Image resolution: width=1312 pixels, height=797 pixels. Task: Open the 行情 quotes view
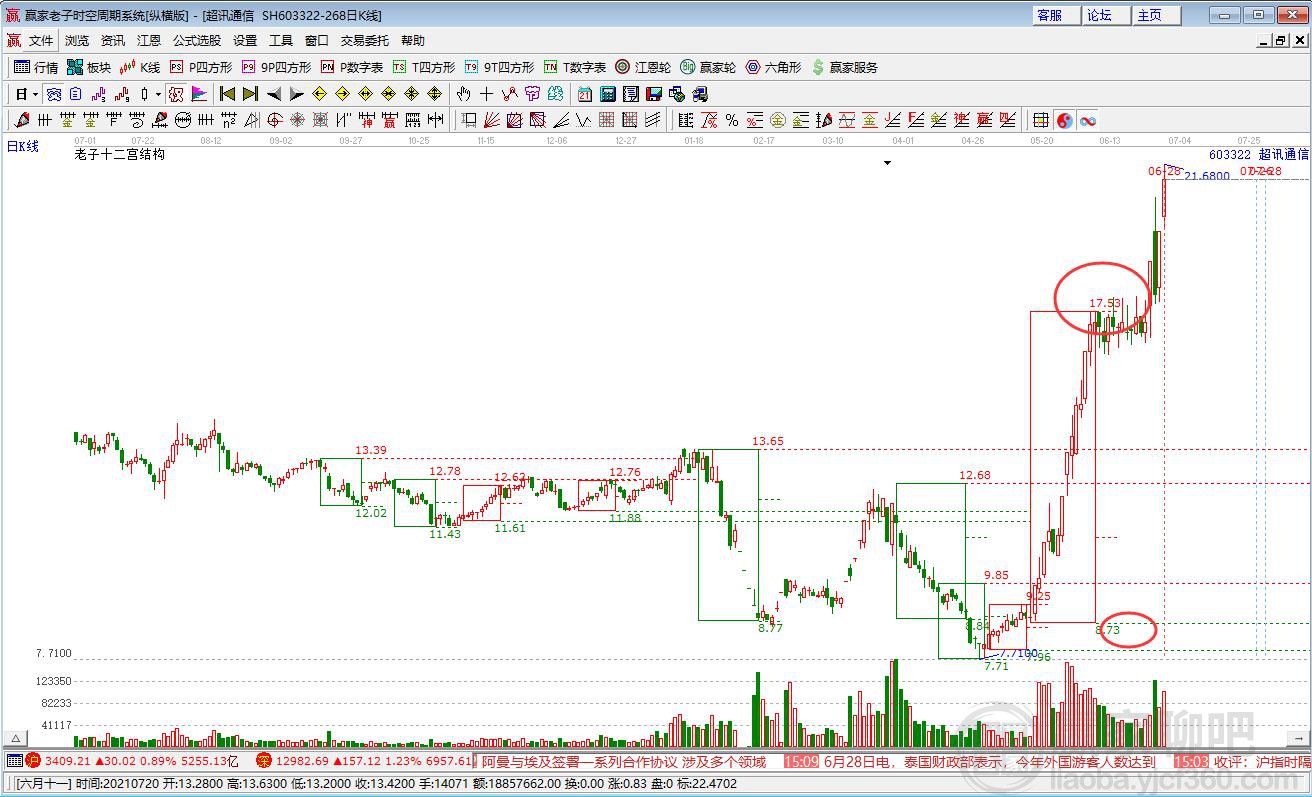point(36,67)
